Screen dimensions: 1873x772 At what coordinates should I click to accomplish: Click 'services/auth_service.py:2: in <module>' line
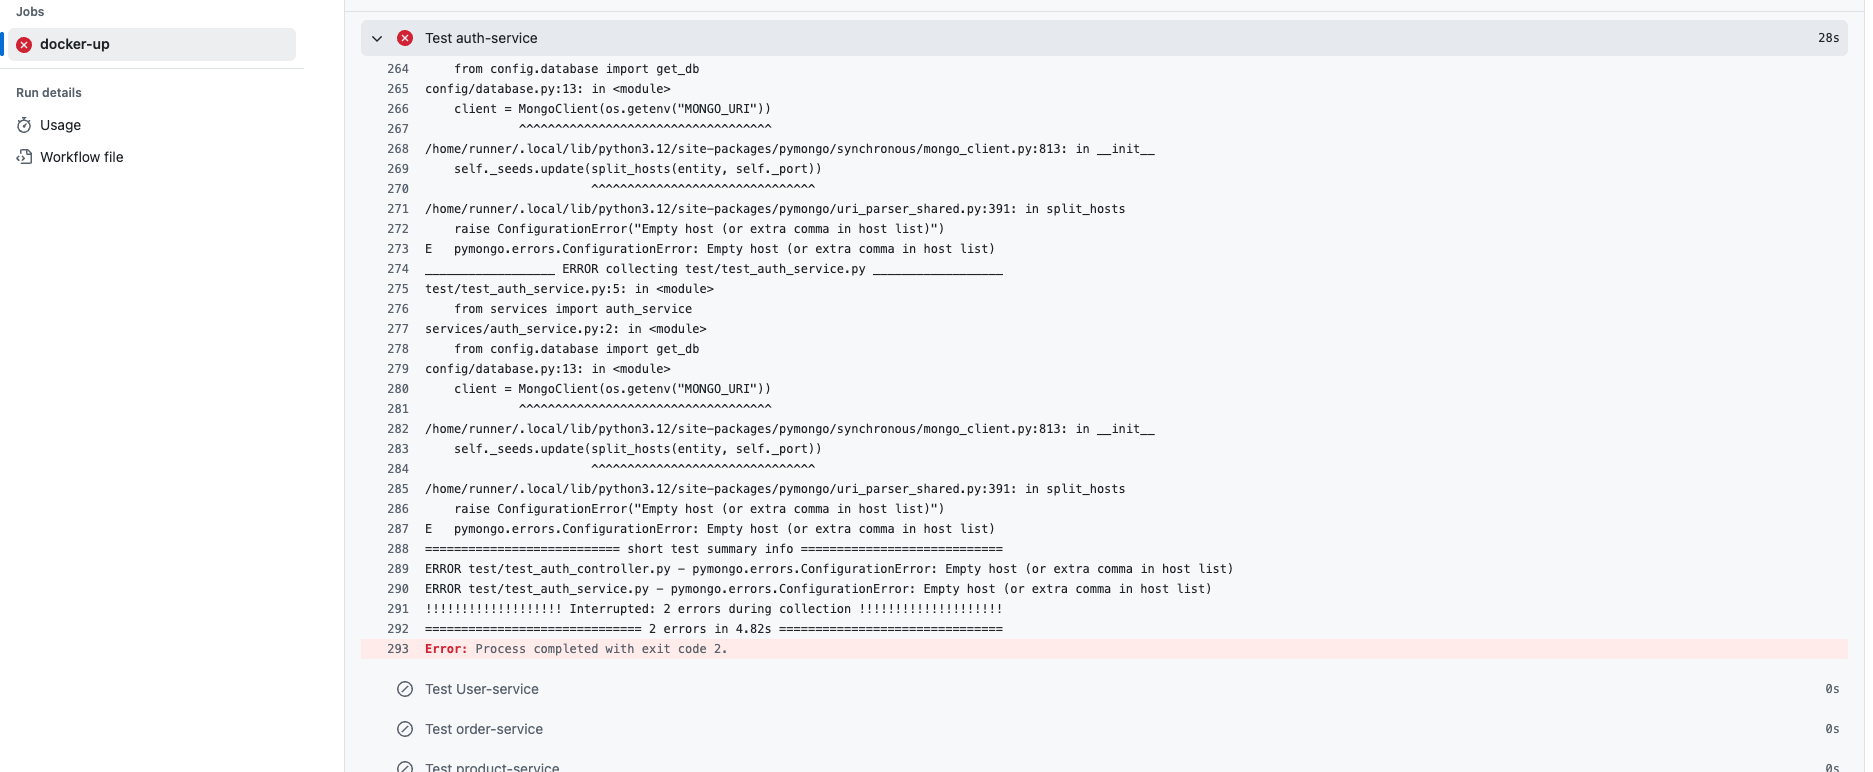(566, 329)
